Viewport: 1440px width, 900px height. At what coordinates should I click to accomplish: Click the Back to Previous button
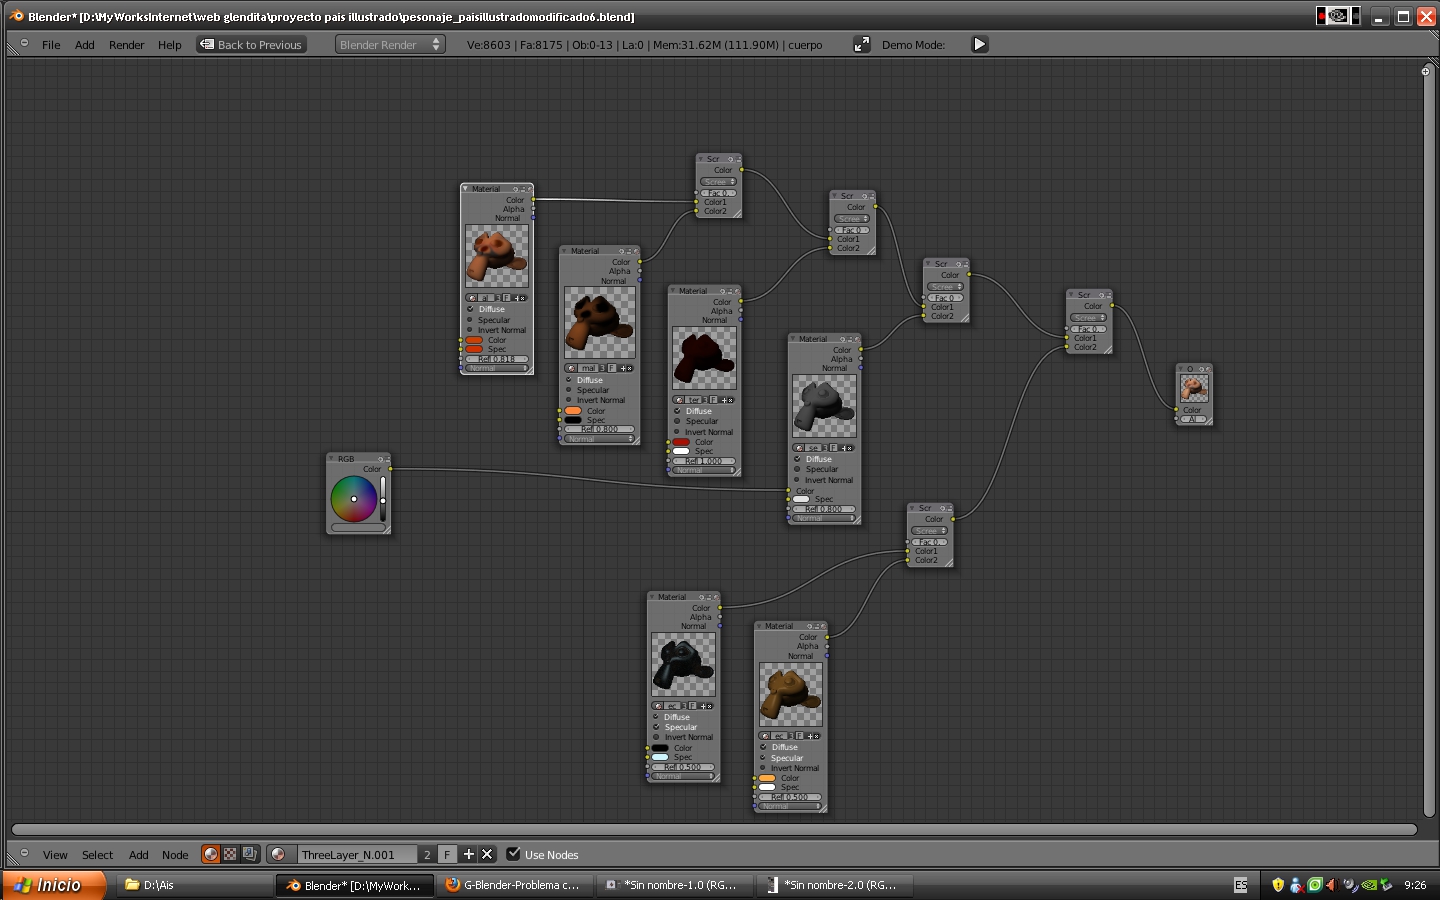point(251,44)
